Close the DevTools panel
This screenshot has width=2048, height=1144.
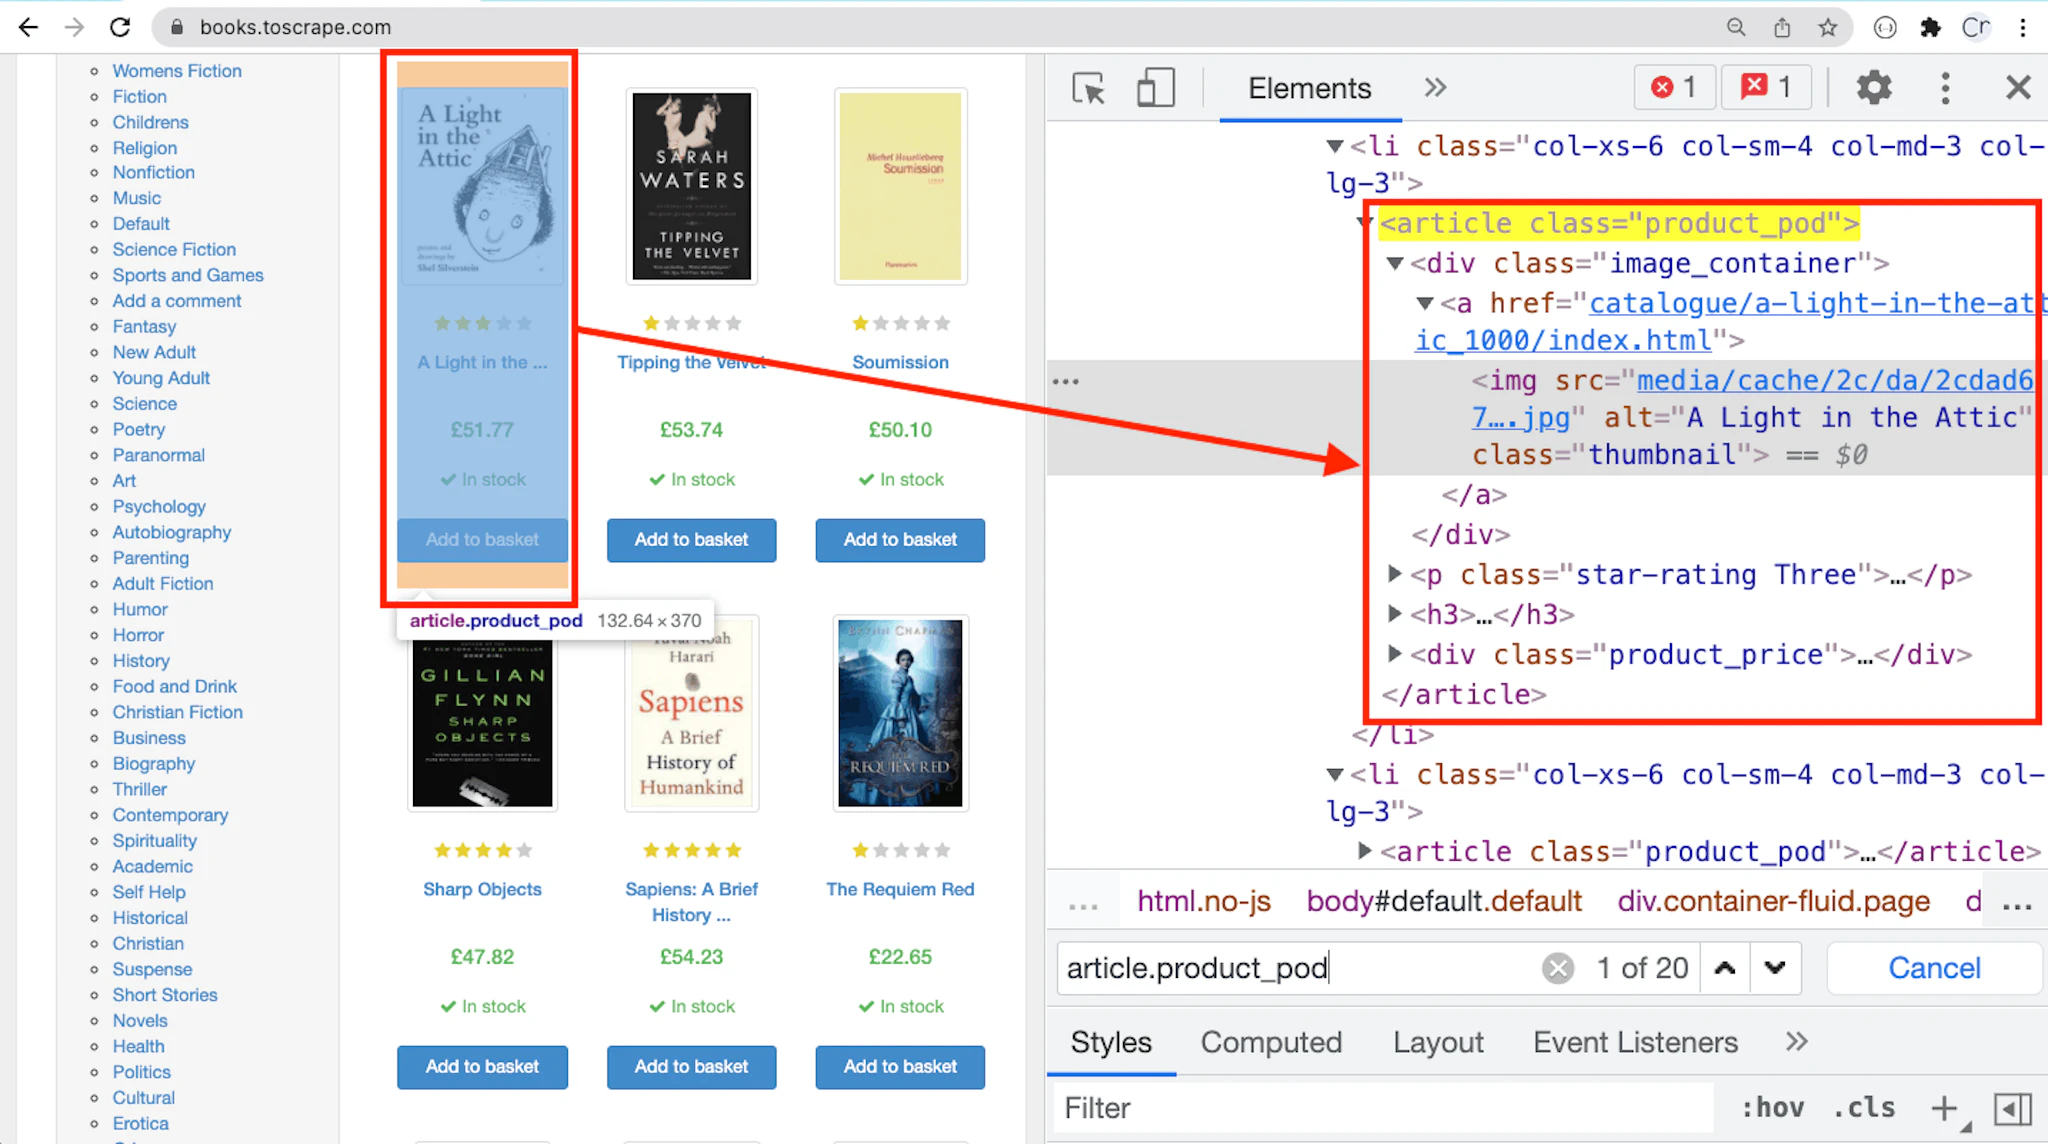2018,88
